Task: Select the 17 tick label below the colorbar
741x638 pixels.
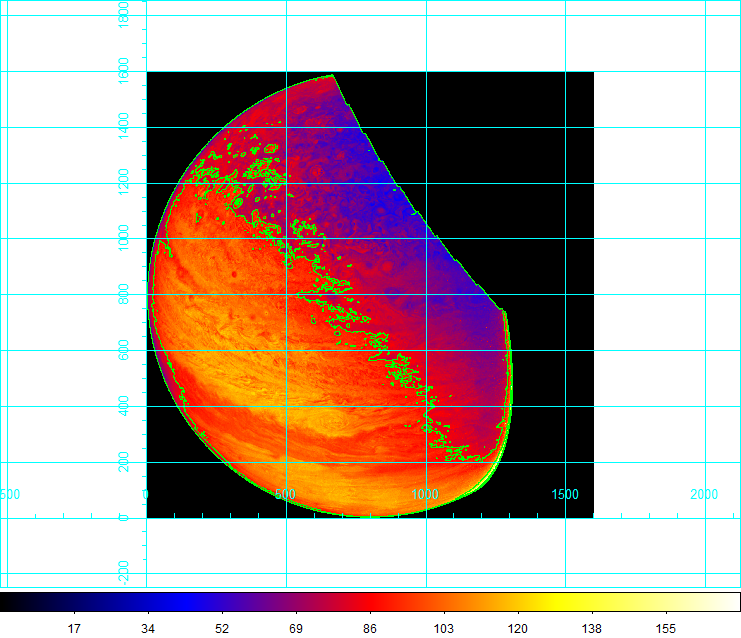Action: tap(73, 628)
